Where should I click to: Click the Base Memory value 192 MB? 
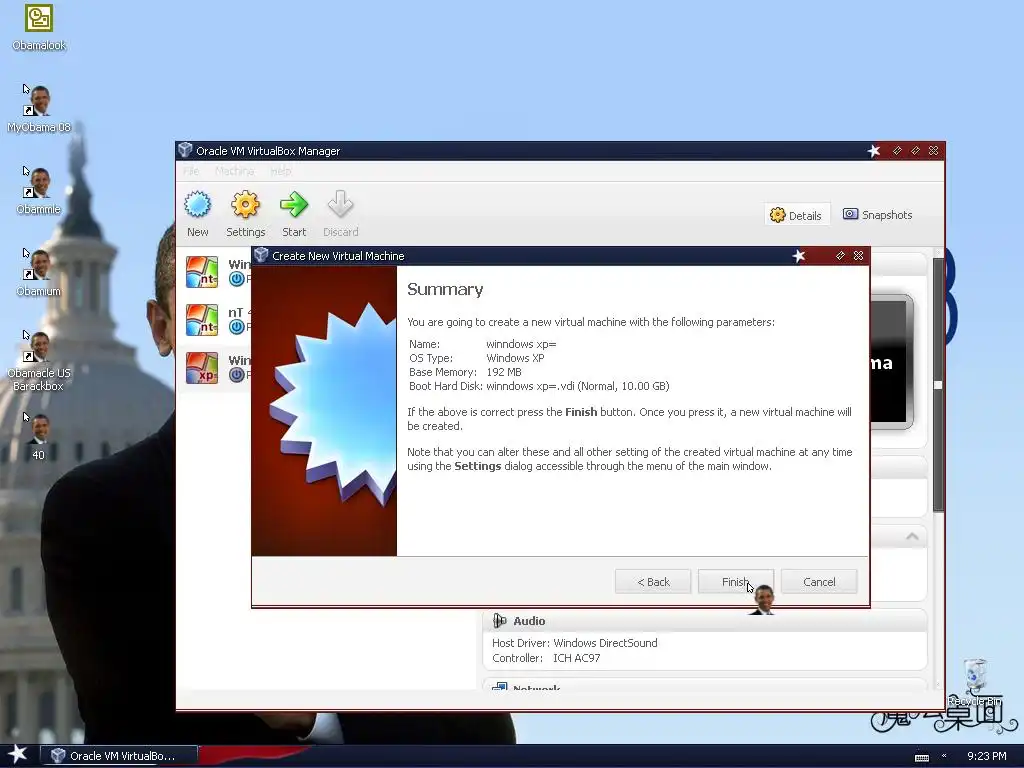[504, 372]
